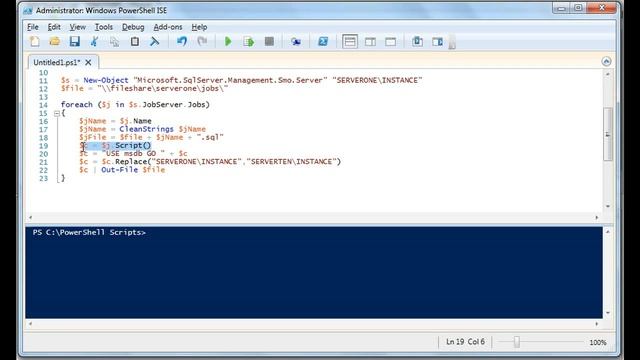The height and width of the screenshot is (360, 640).
Task: Click console pane scroll down arrow
Action: [x=608, y=313]
